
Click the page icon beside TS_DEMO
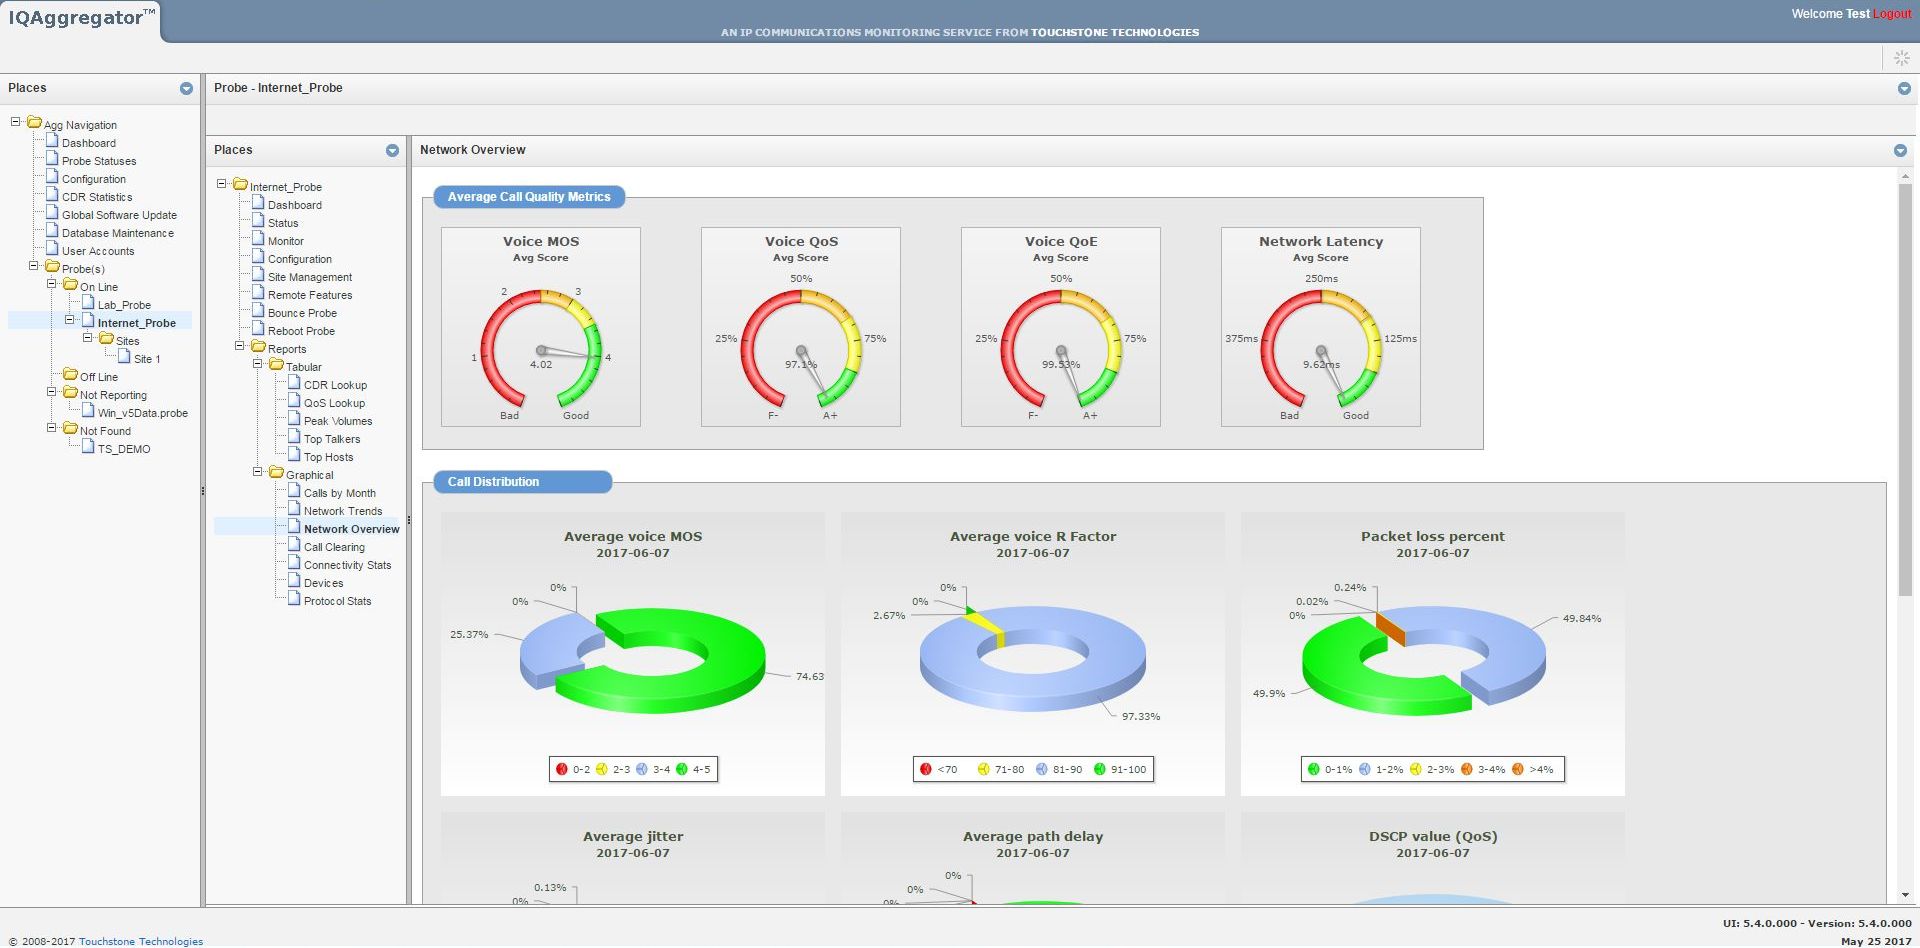(x=88, y=447)
